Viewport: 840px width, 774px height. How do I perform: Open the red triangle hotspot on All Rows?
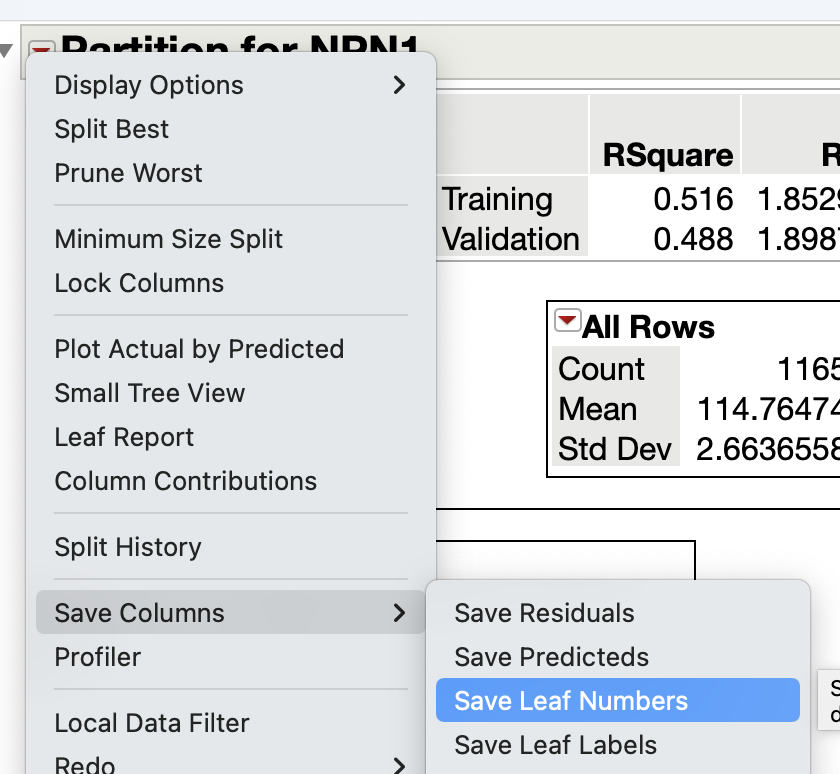click(x=567, y=321)
